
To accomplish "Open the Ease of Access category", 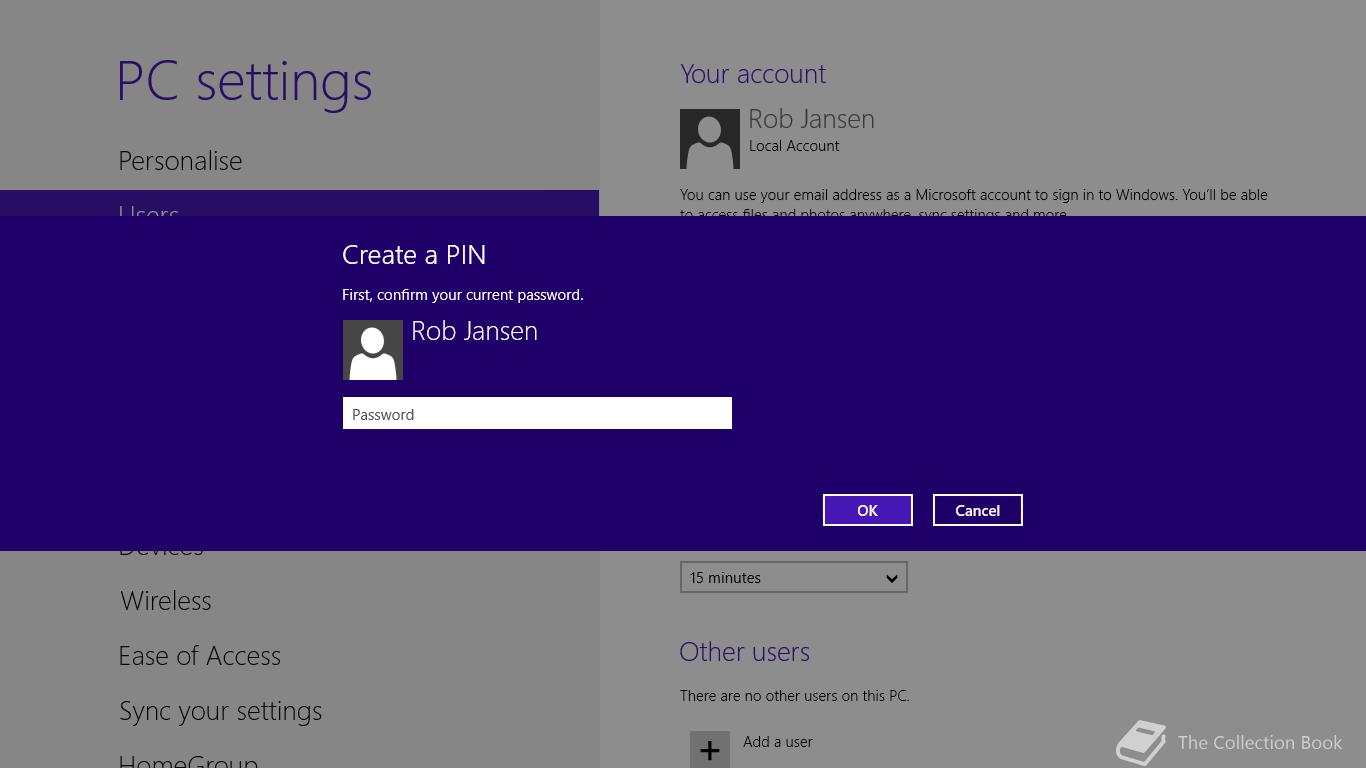I will click(x=200, y=656).
